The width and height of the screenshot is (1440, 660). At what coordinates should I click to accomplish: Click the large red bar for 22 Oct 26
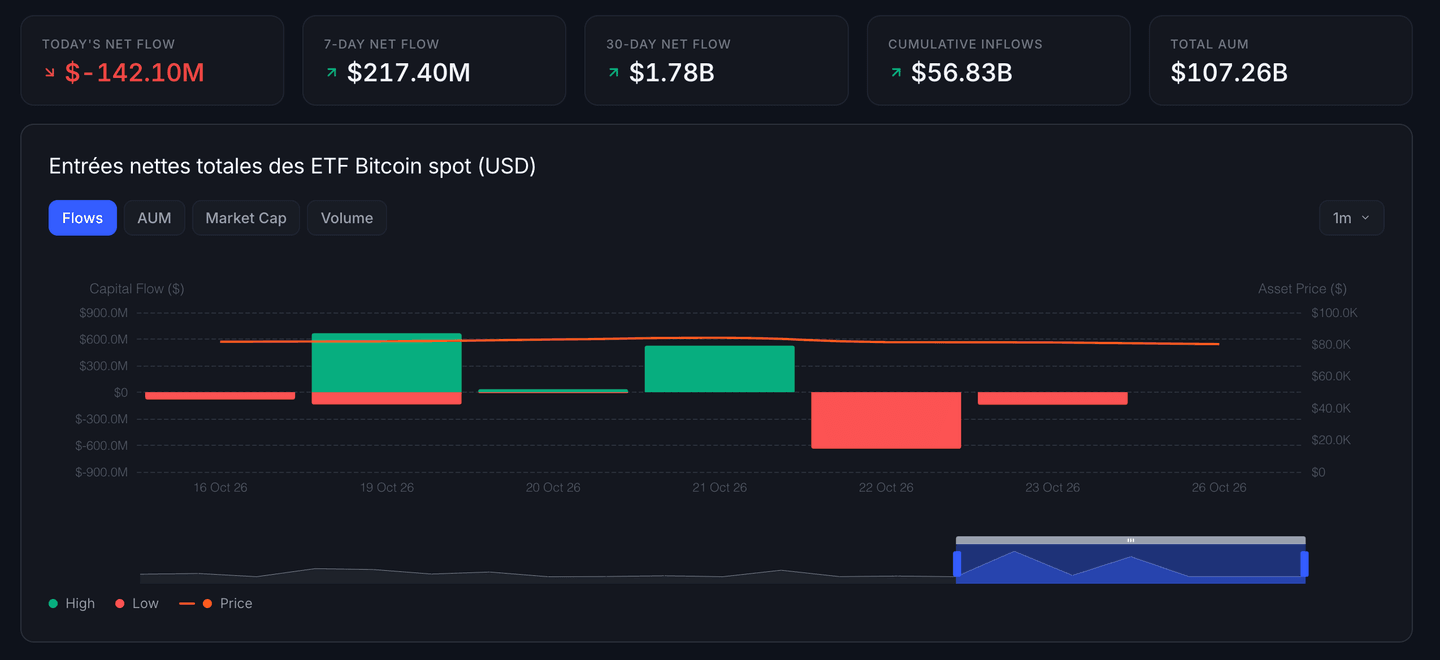[x=886, y=420]
